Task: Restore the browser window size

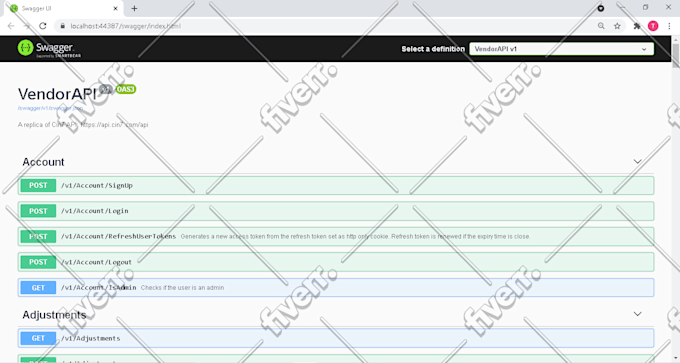Action: 645,7
